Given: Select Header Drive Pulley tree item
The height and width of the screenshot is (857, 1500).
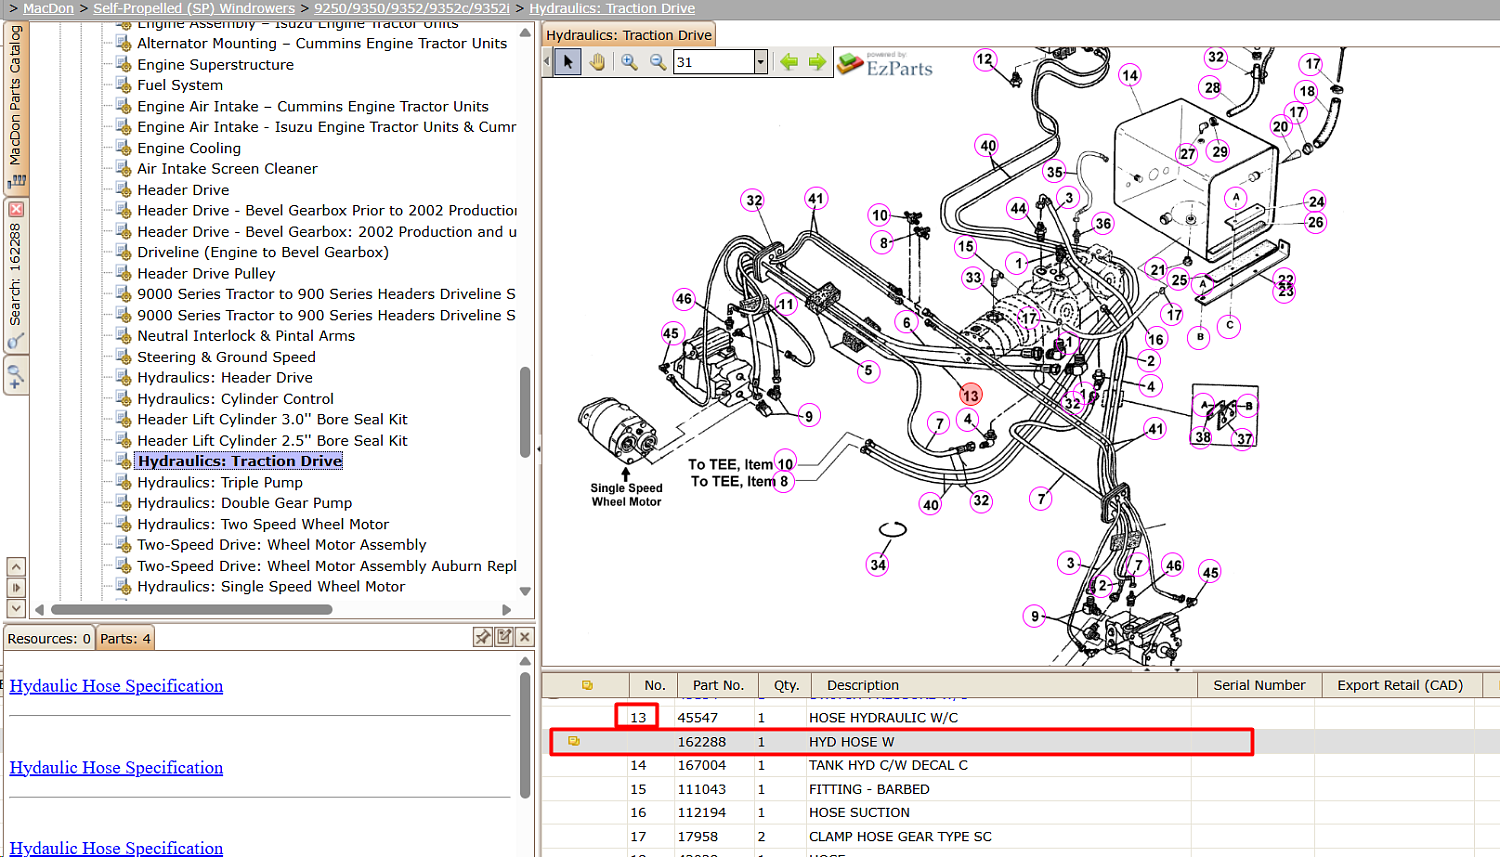Looking at the screenshot, I should click(x=206, y=273).
